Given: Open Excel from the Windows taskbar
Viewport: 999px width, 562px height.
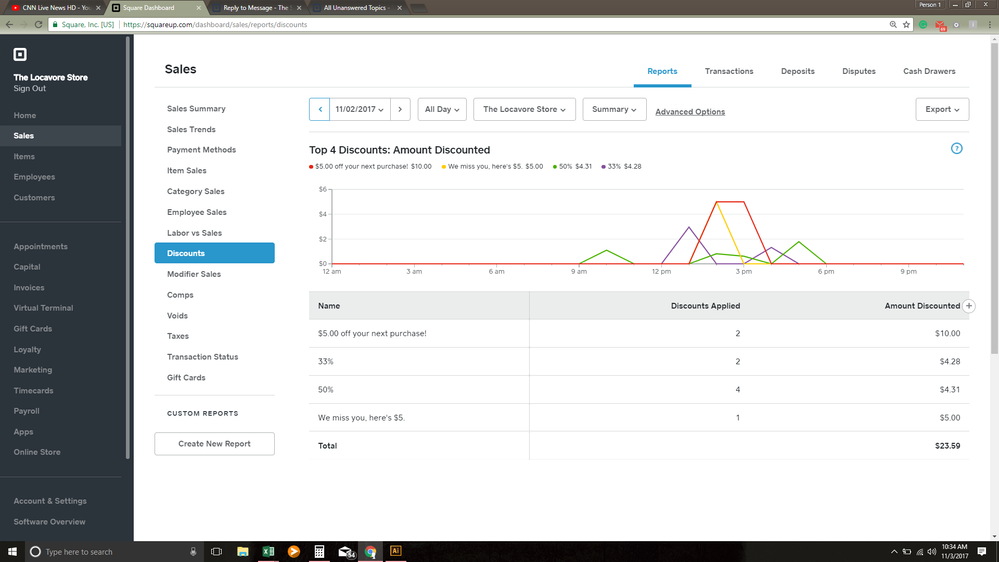Looking at the screenshot, I should 268,551.
